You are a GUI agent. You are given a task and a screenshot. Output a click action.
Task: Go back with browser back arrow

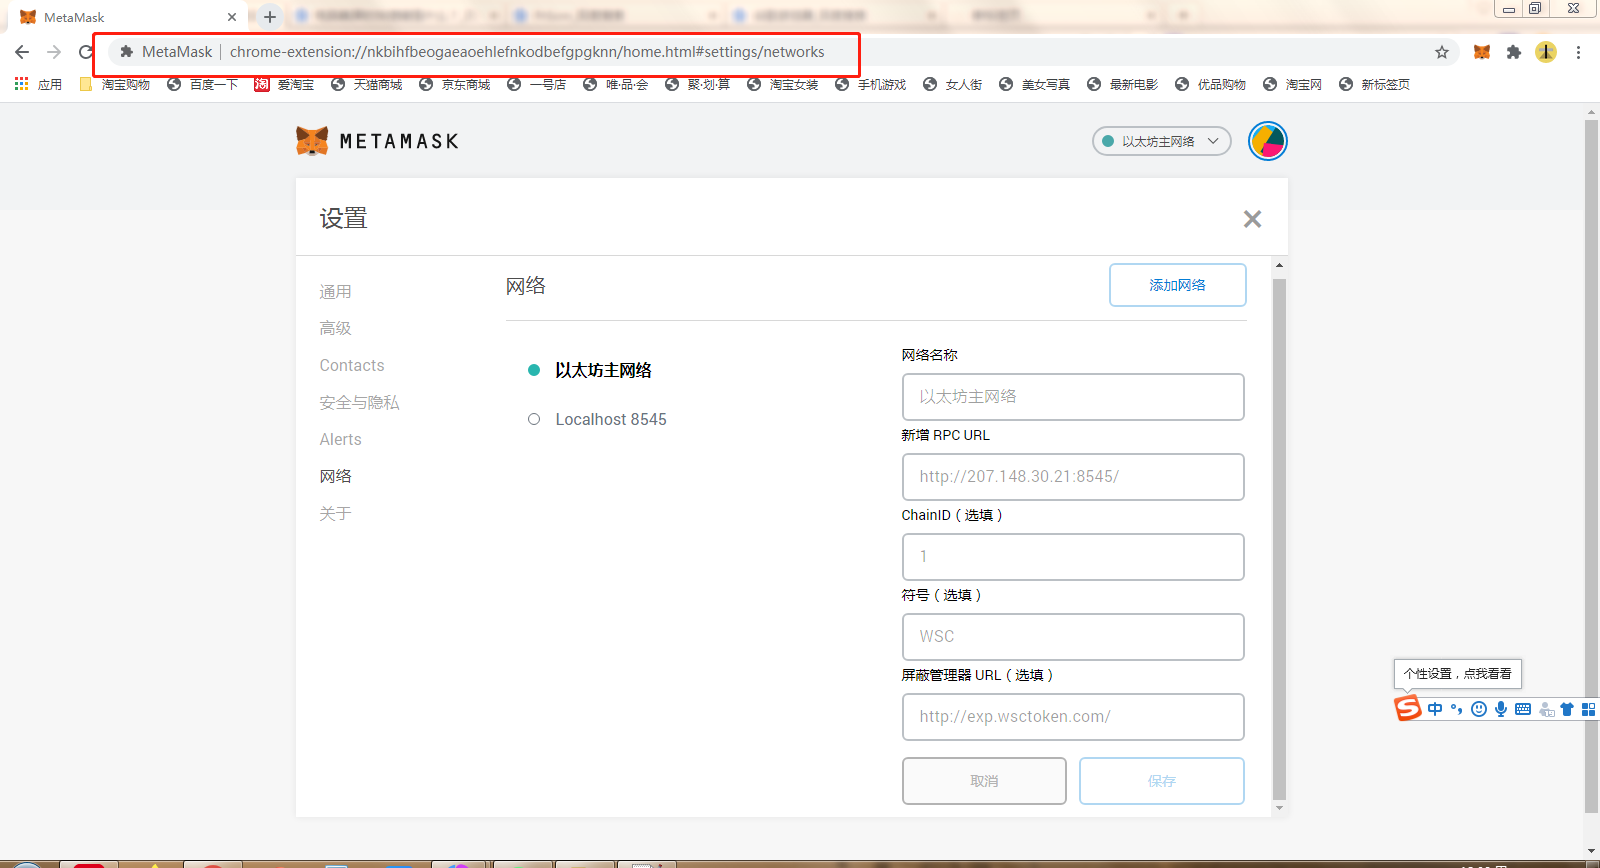[x=22, y=52]
